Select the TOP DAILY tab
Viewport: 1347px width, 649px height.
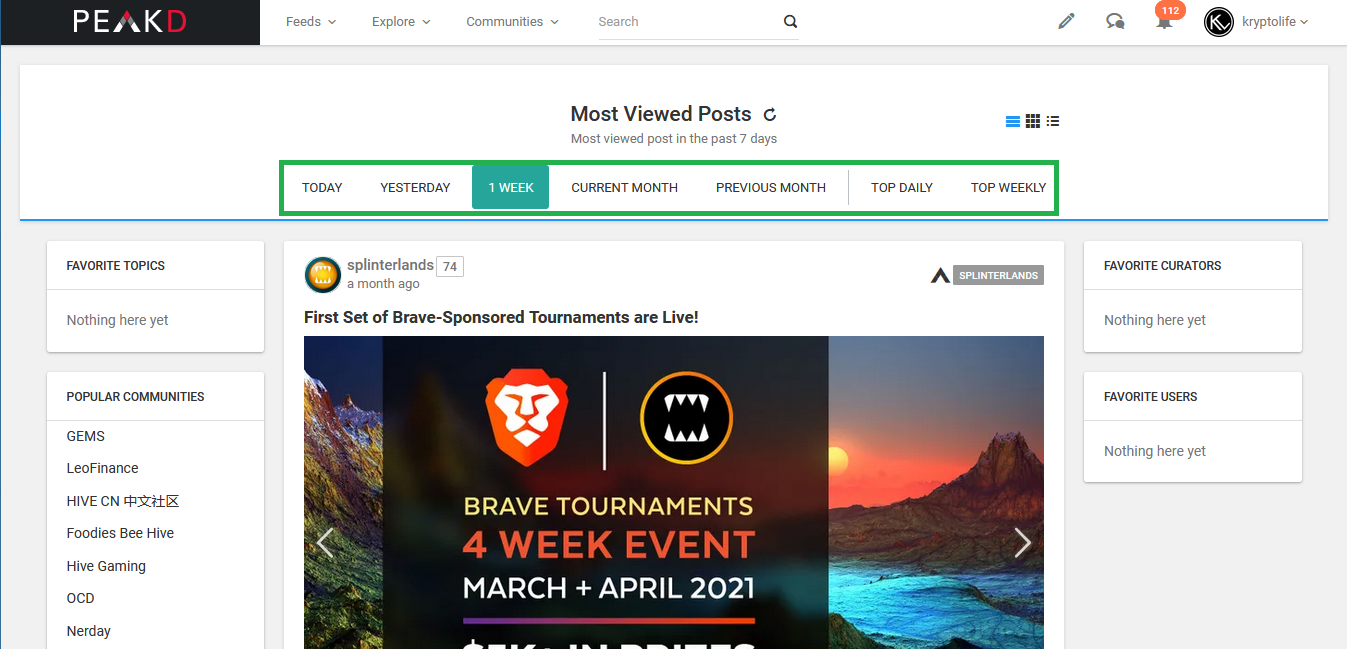[902, 187]
